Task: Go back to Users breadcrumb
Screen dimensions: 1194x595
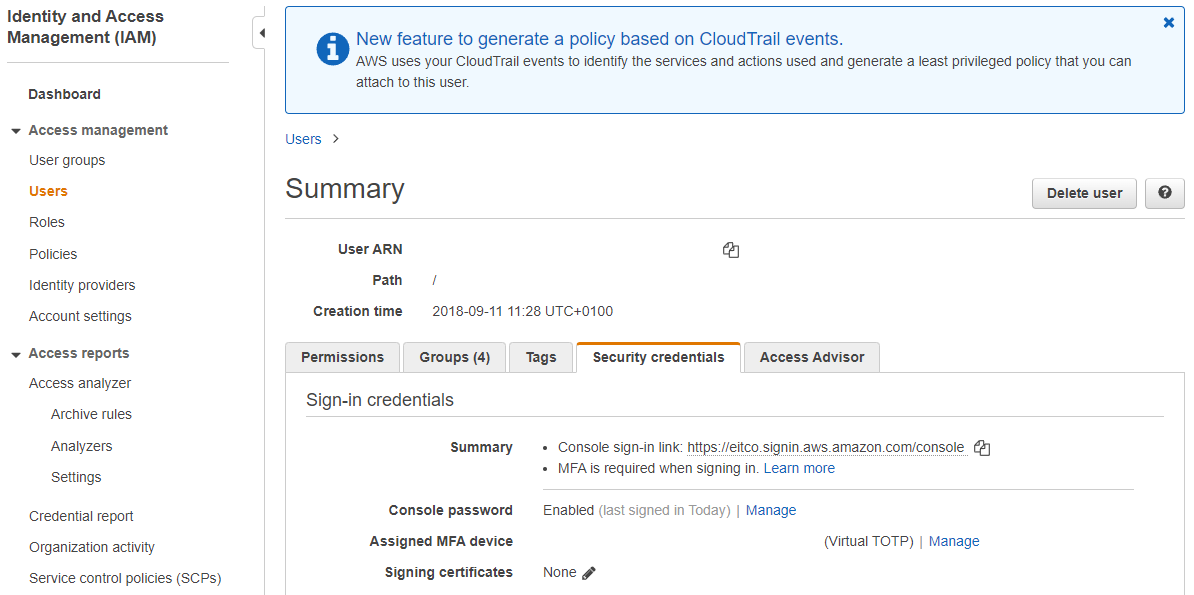Action: pos(303,139)
